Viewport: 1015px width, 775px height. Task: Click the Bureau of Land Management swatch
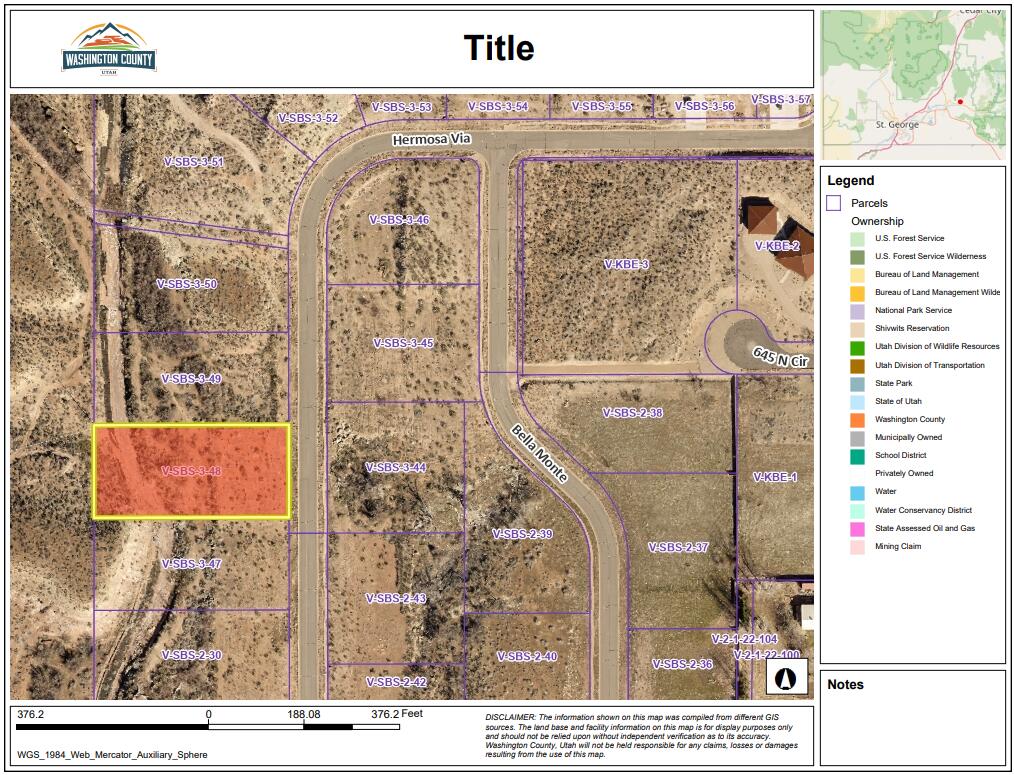click(857, 274)
